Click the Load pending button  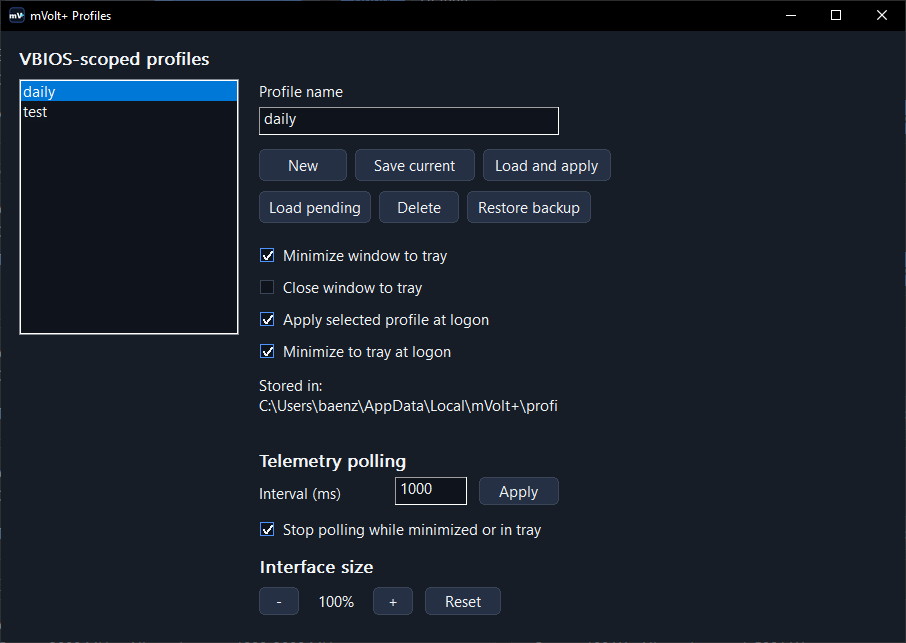coord(315,207)
